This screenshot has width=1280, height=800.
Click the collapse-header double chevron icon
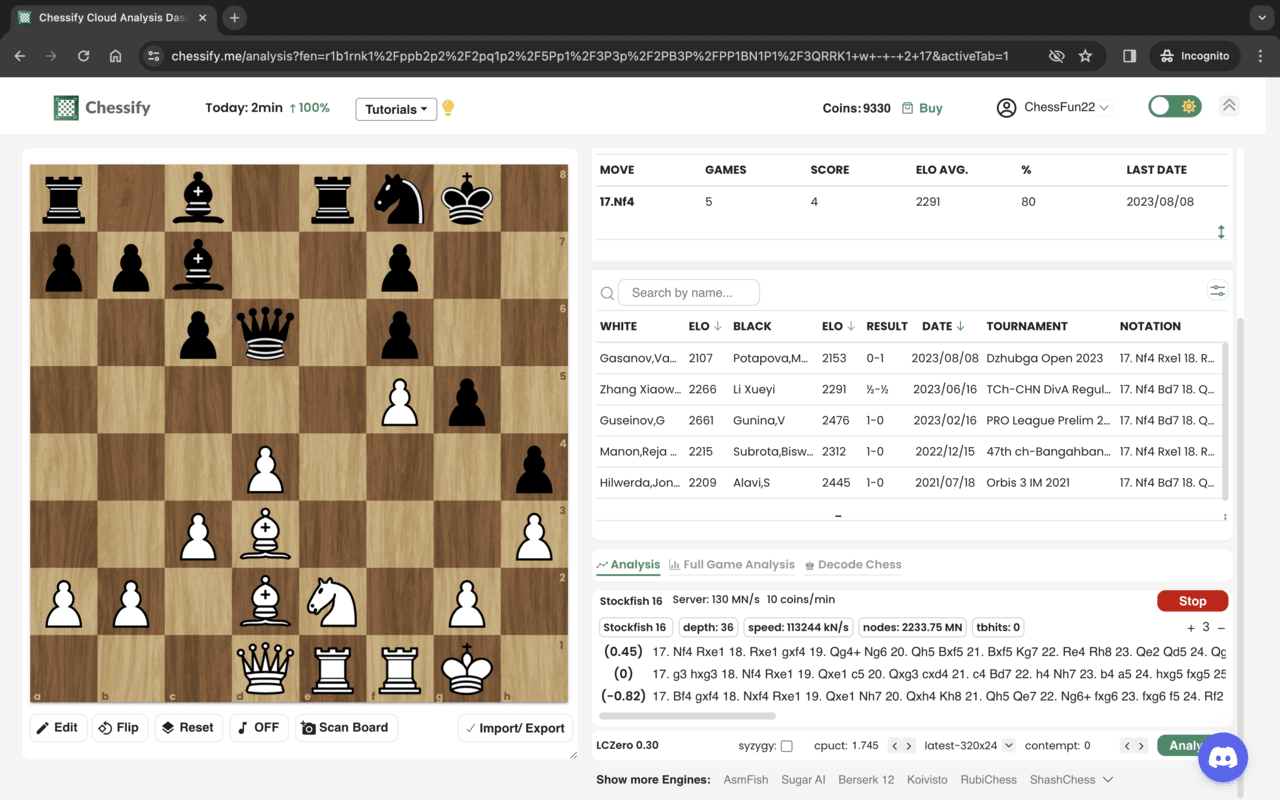[1229, 106]
